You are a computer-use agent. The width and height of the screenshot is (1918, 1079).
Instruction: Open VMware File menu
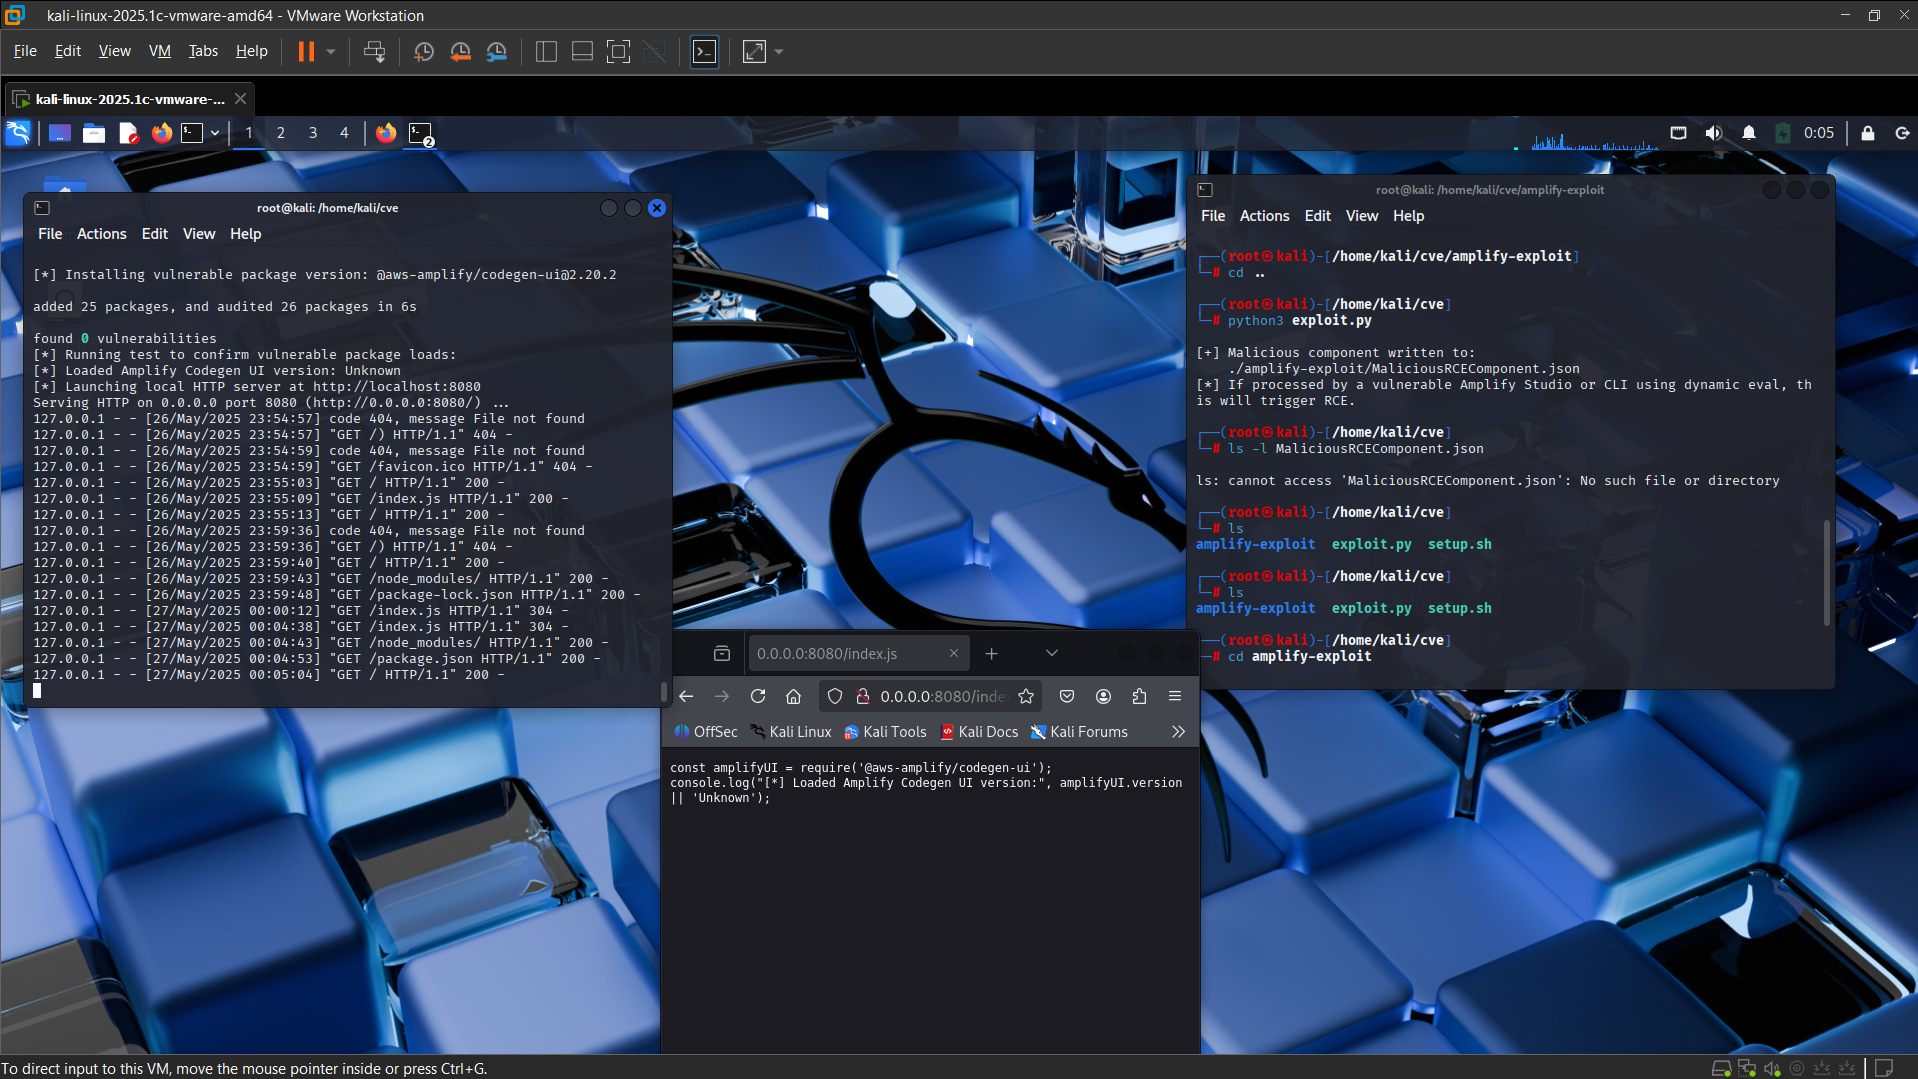25,51
